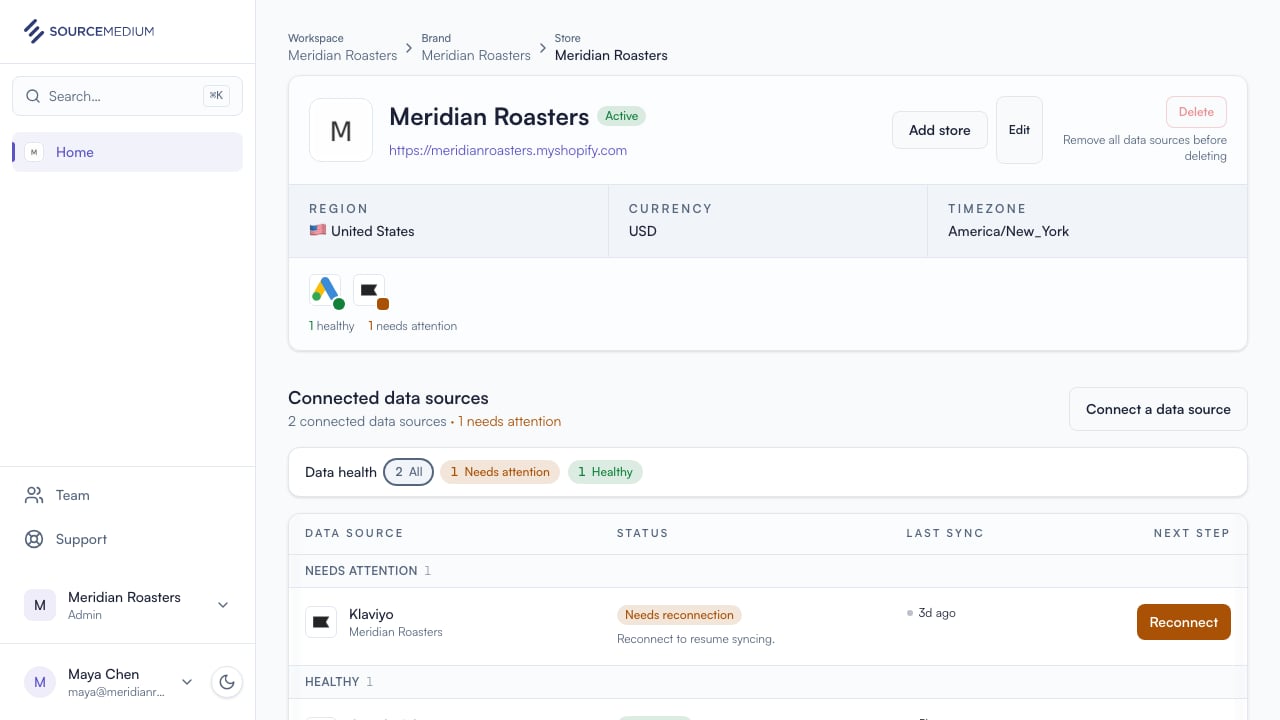The image size is (1280, 720).
Task: Click the Team people icon
Action: pos(34,495)
